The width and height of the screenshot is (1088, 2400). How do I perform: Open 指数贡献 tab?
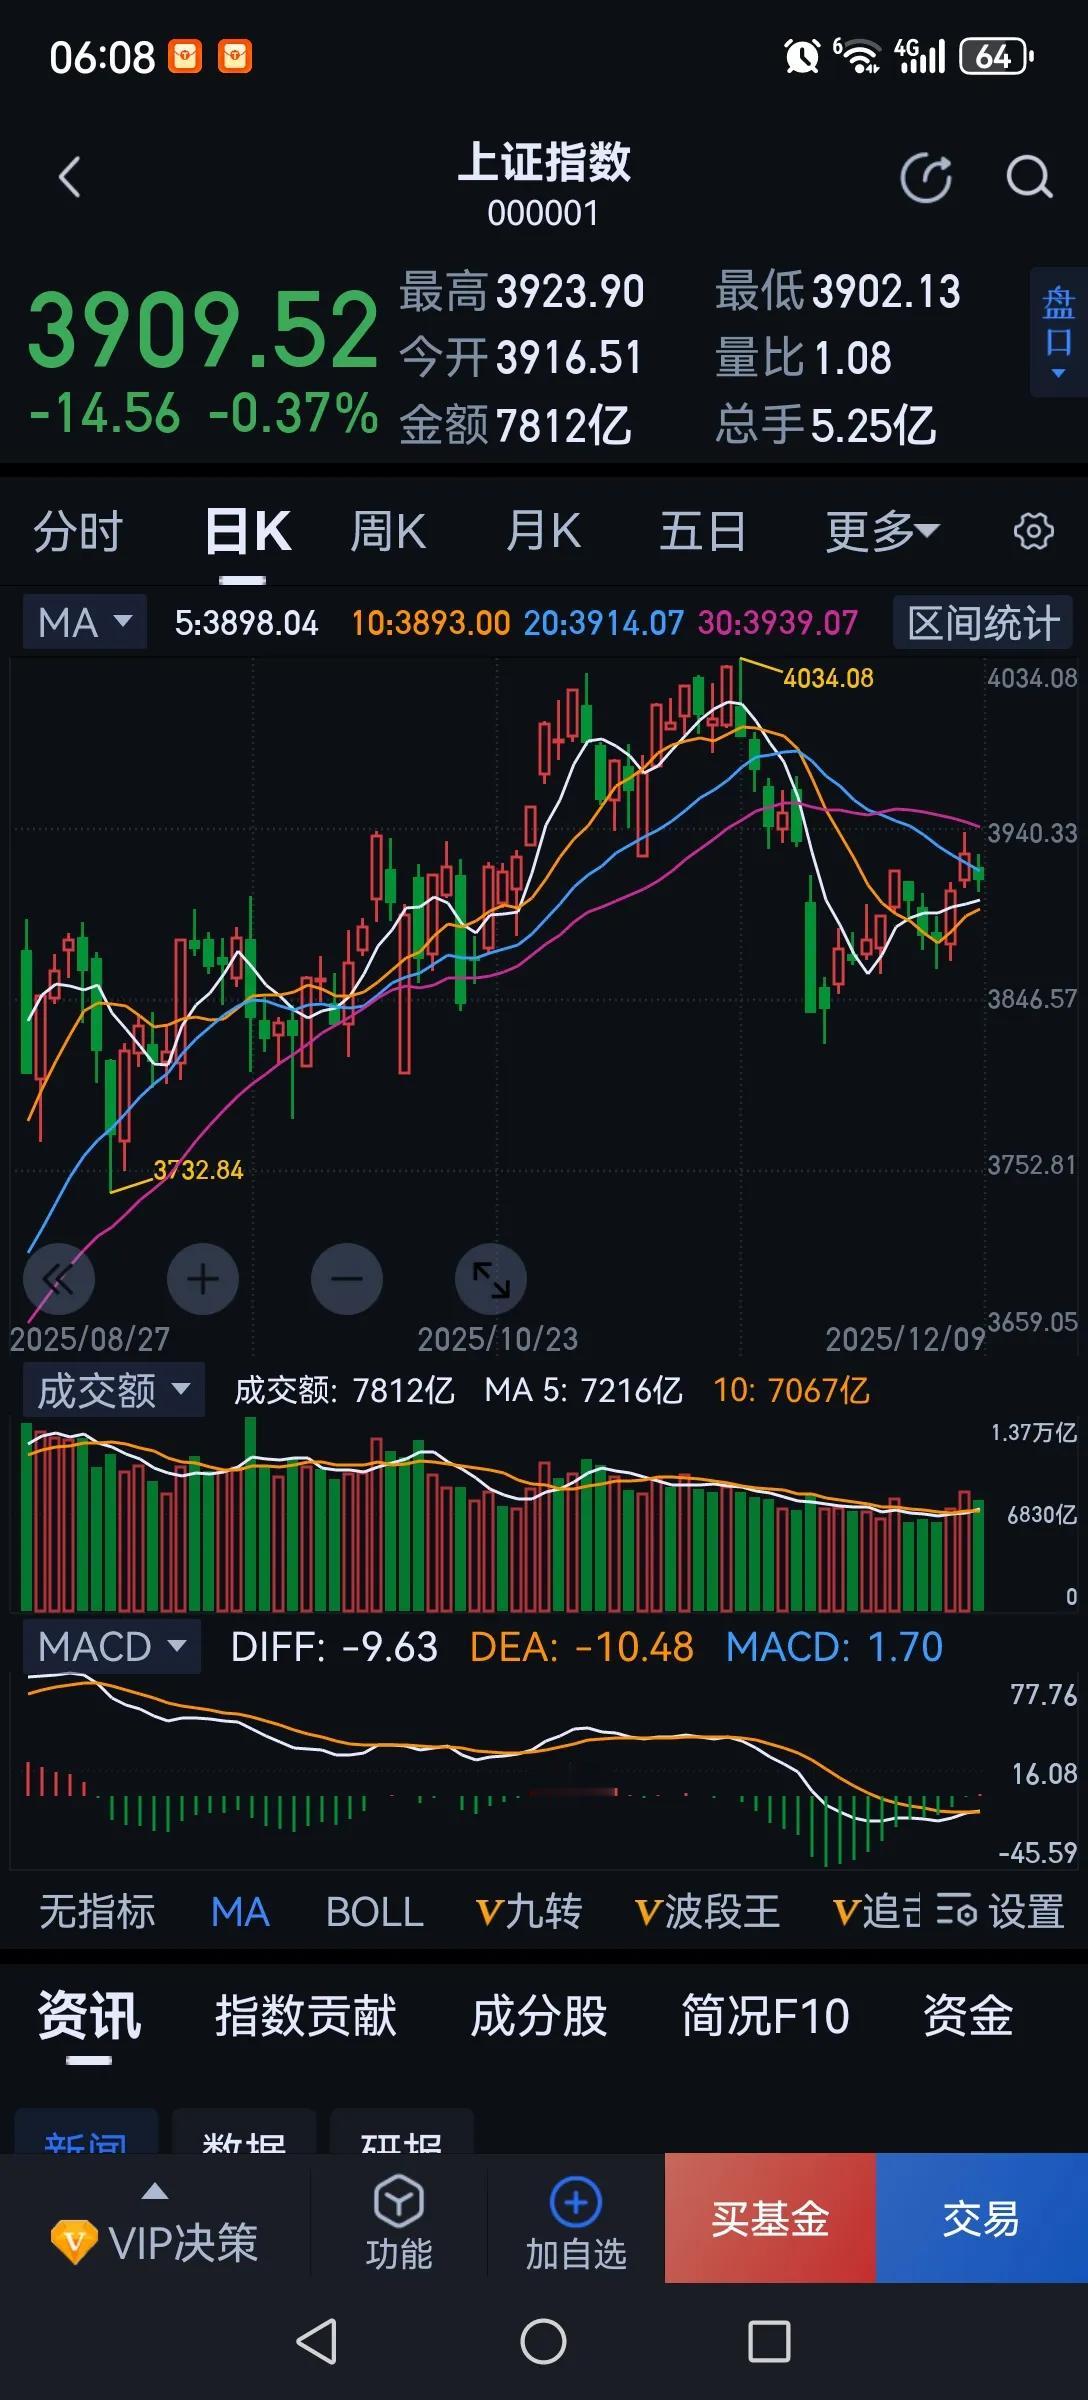(306, 2015)
